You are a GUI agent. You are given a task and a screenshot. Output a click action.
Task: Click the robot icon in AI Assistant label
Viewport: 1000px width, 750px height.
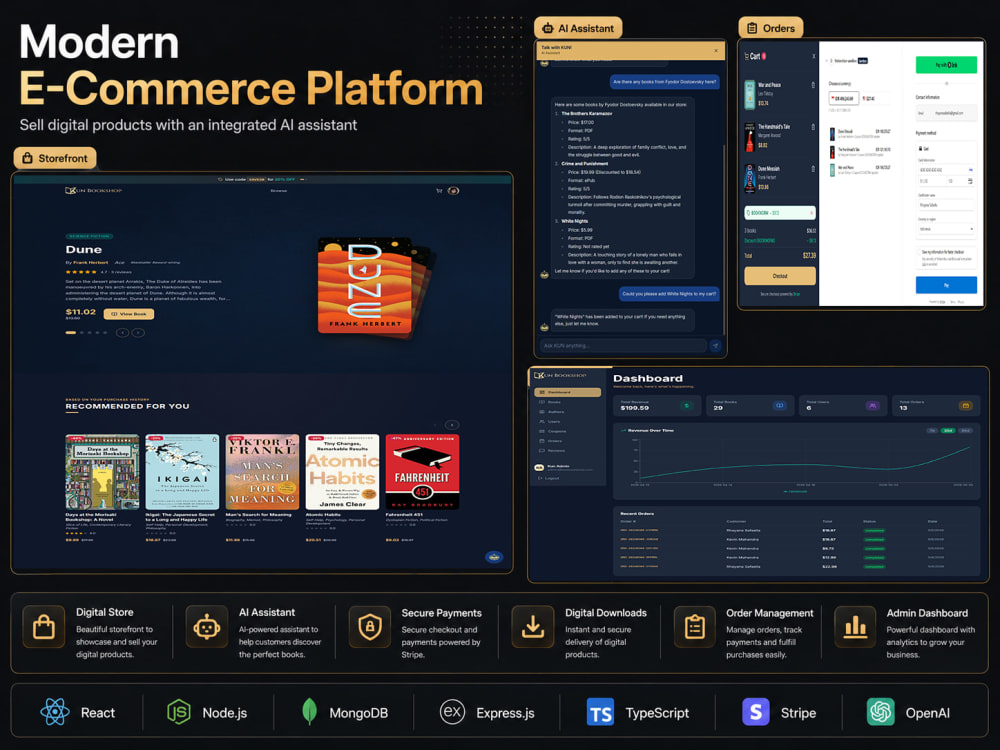(x=548, y=28)
